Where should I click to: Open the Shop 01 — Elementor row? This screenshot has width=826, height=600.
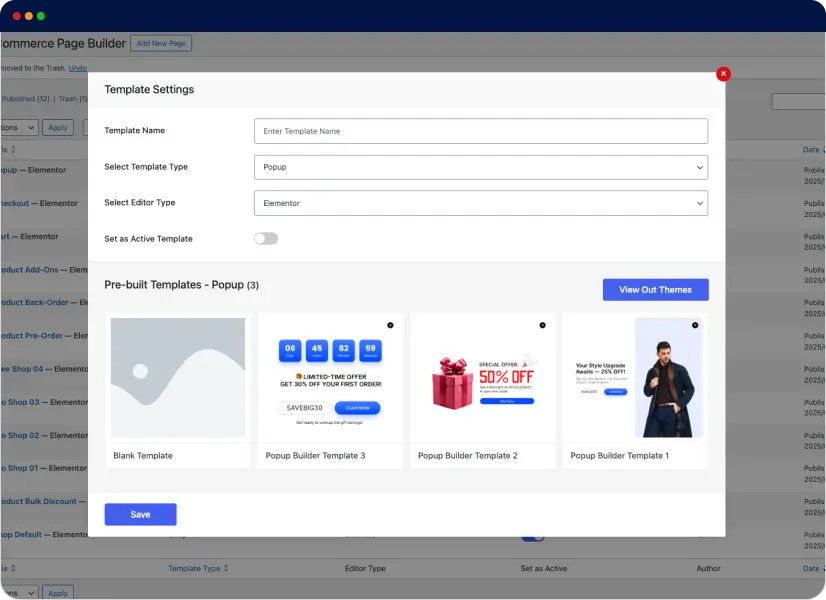pyautogui.click(x=44, y=468)
